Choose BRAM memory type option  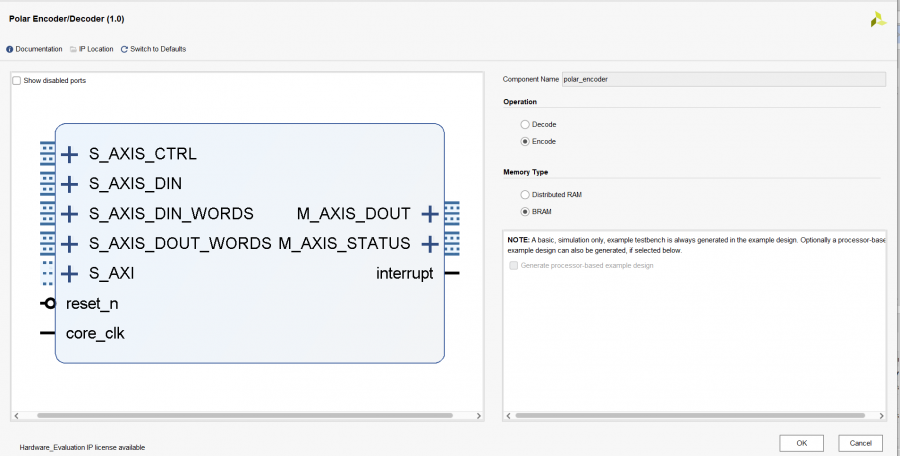[525, 212]
